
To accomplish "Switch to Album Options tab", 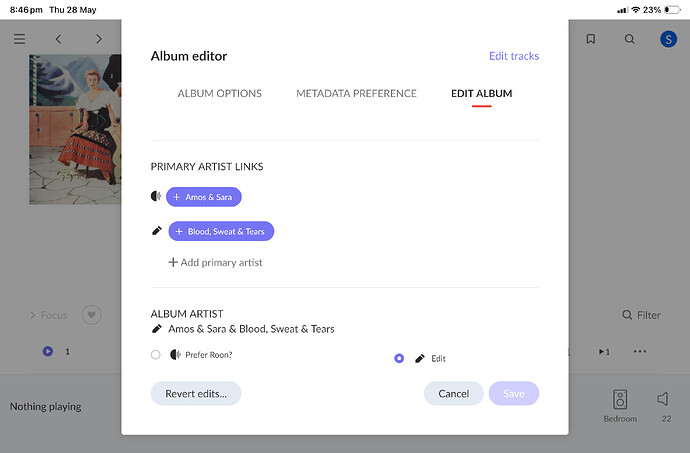I will click(220, 93).
